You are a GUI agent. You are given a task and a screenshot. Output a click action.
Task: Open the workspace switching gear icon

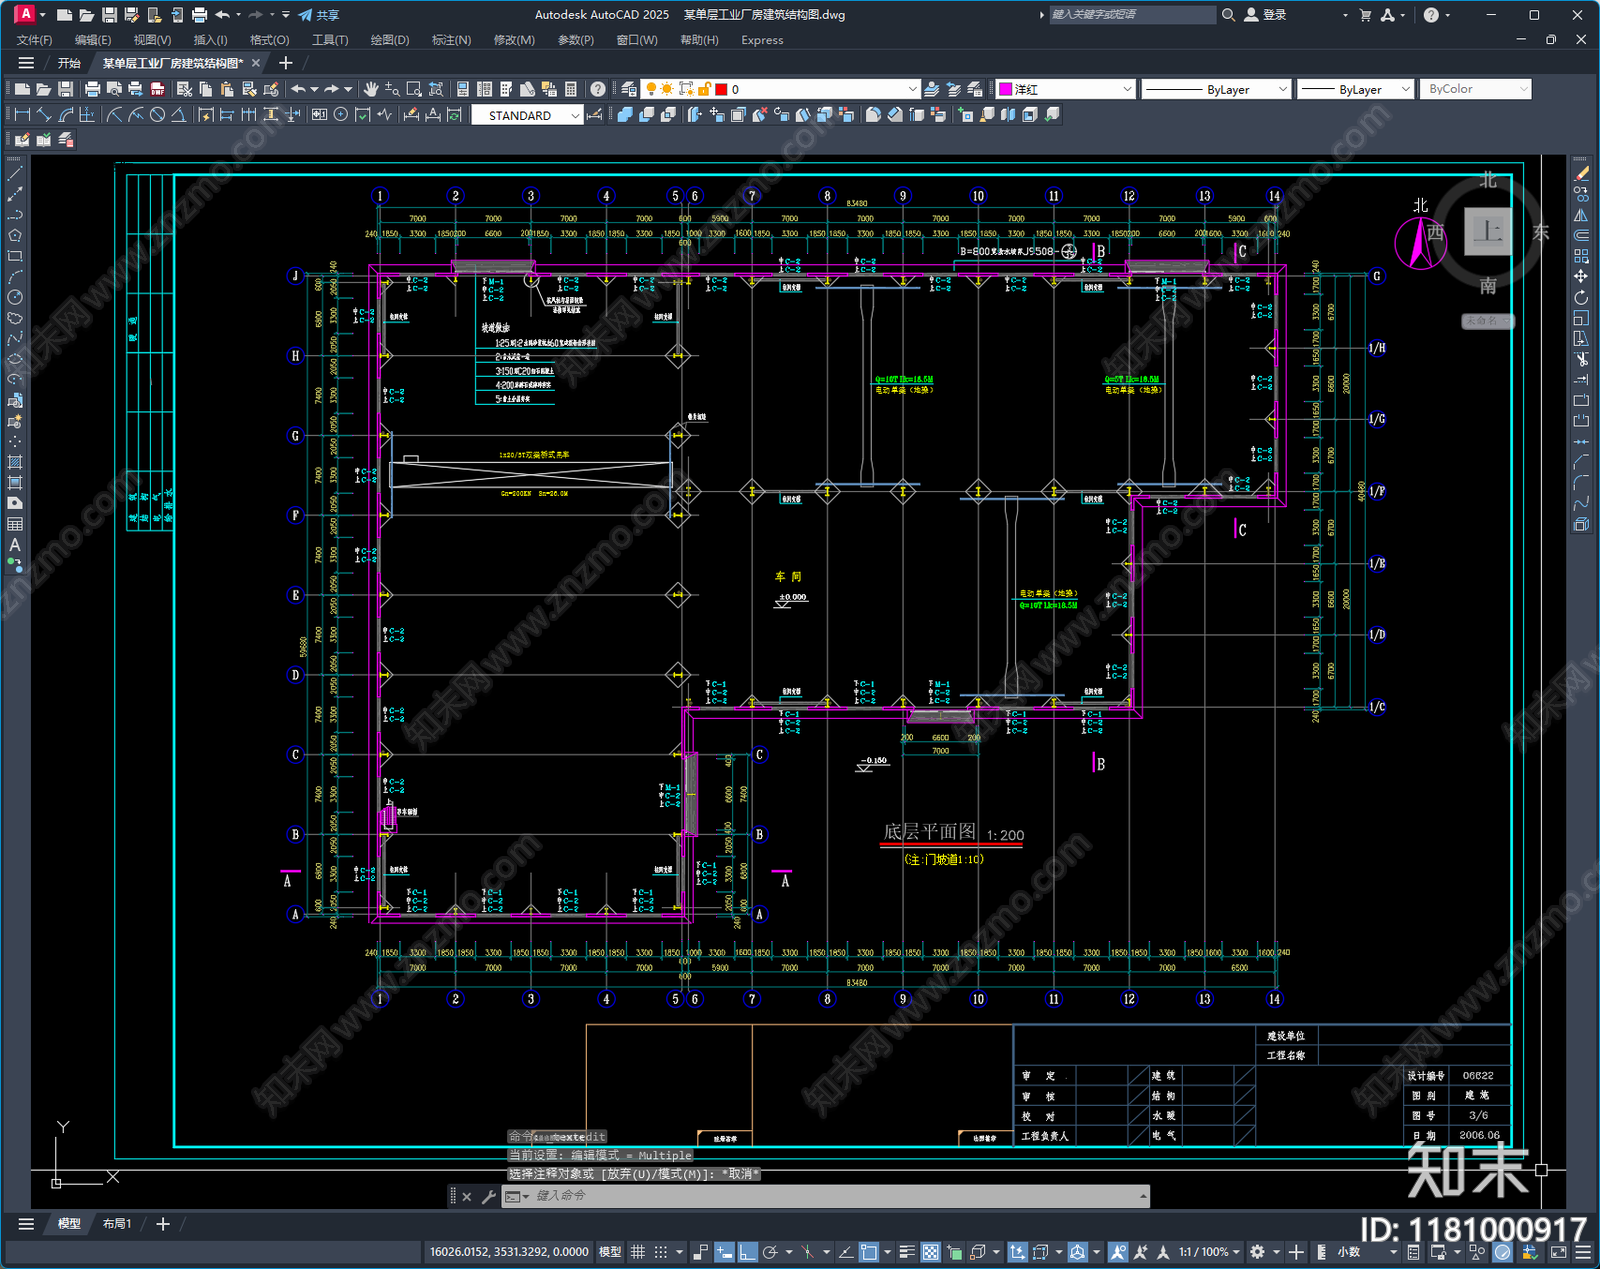(1258, 1252)
